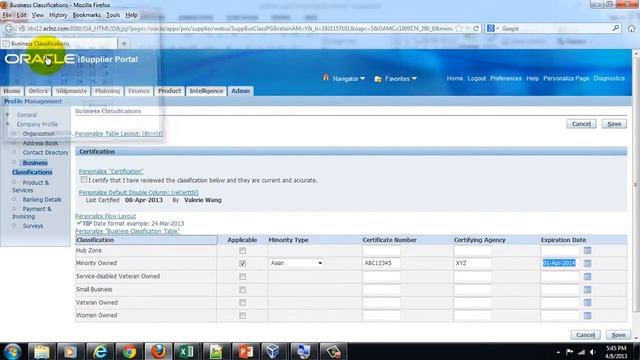The height and width of the screenshot is (360, 640).
Task: Click the bookmark star in the address bar
Action: click(x=459, y=29)
